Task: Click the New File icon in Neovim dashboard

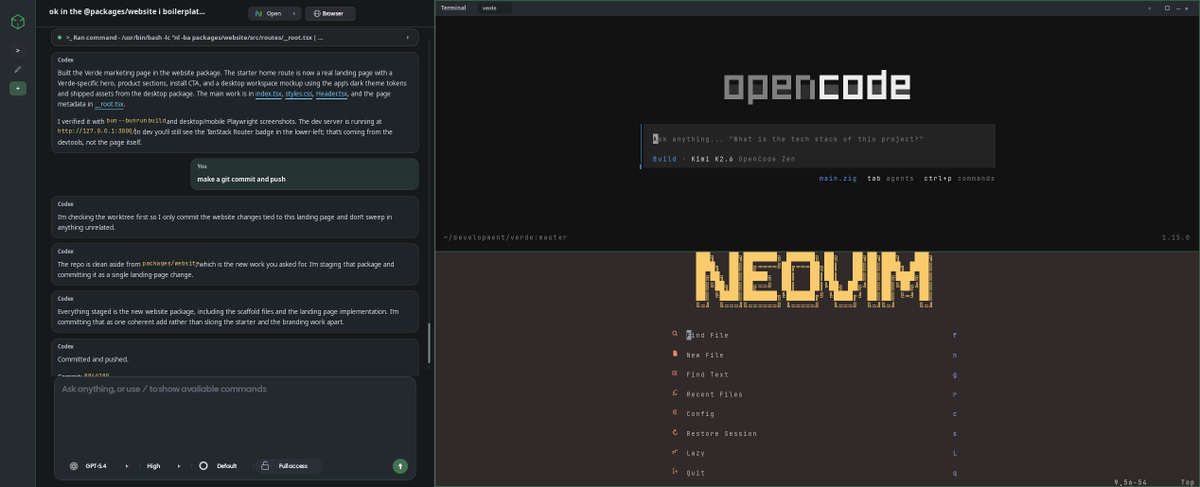Action: tap(675, 354)
